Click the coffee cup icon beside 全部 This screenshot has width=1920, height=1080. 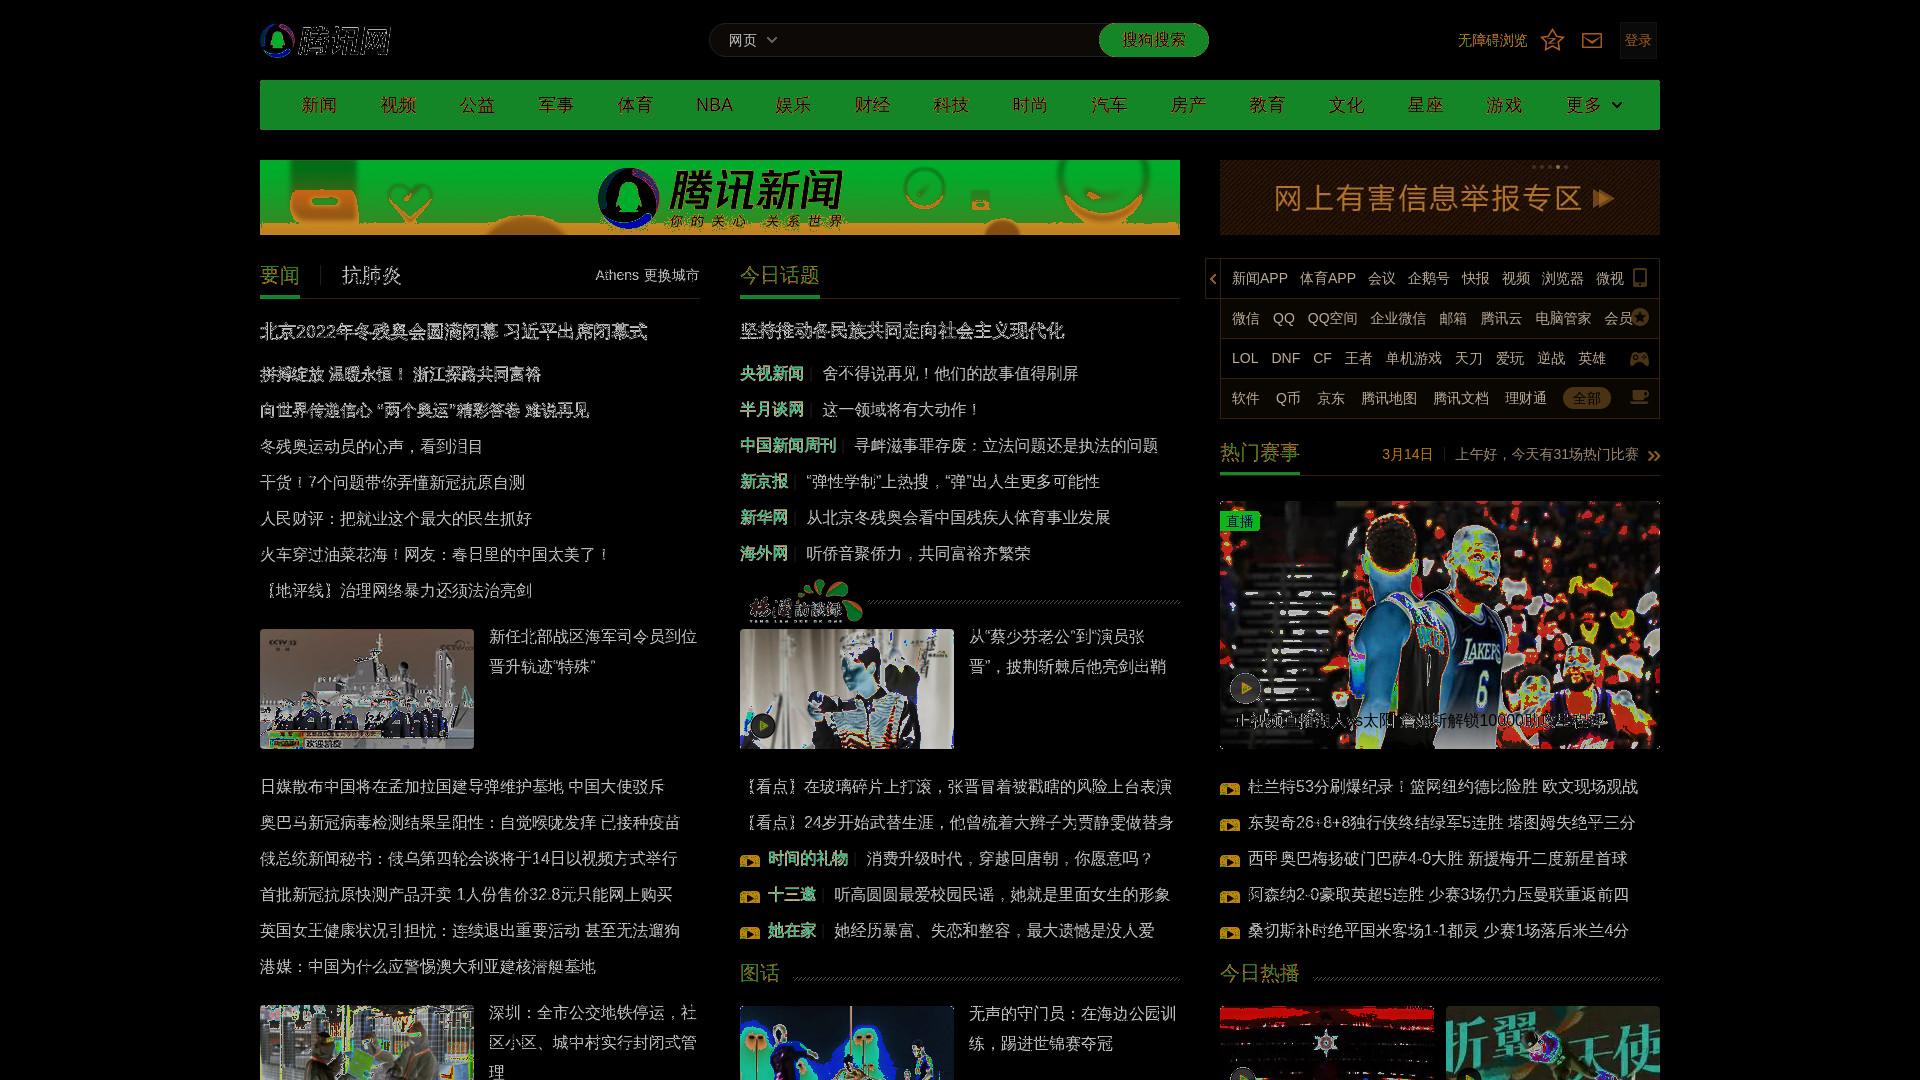click(x=1639, y=397)
